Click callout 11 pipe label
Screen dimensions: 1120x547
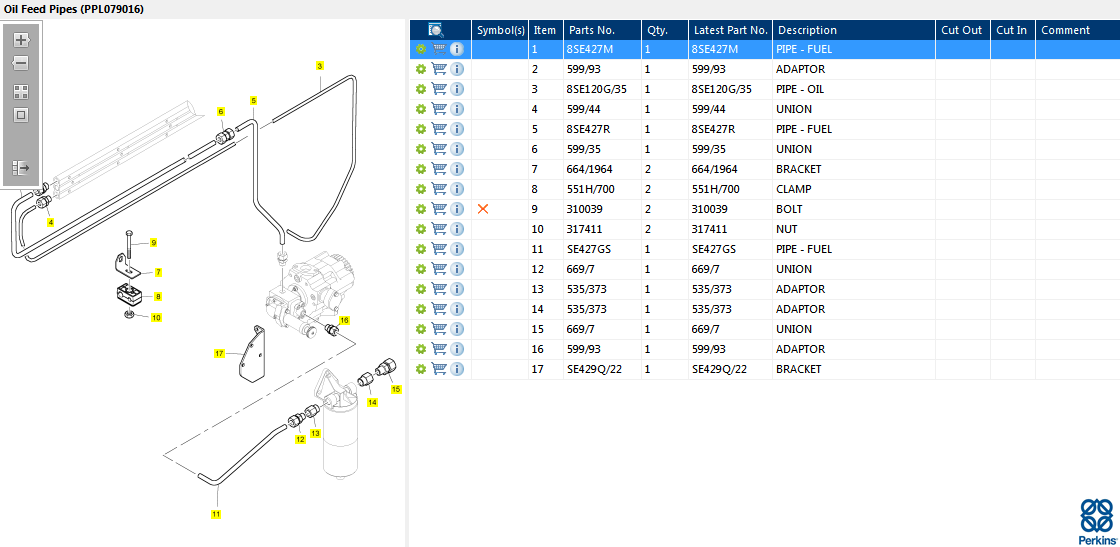point(216,513)
